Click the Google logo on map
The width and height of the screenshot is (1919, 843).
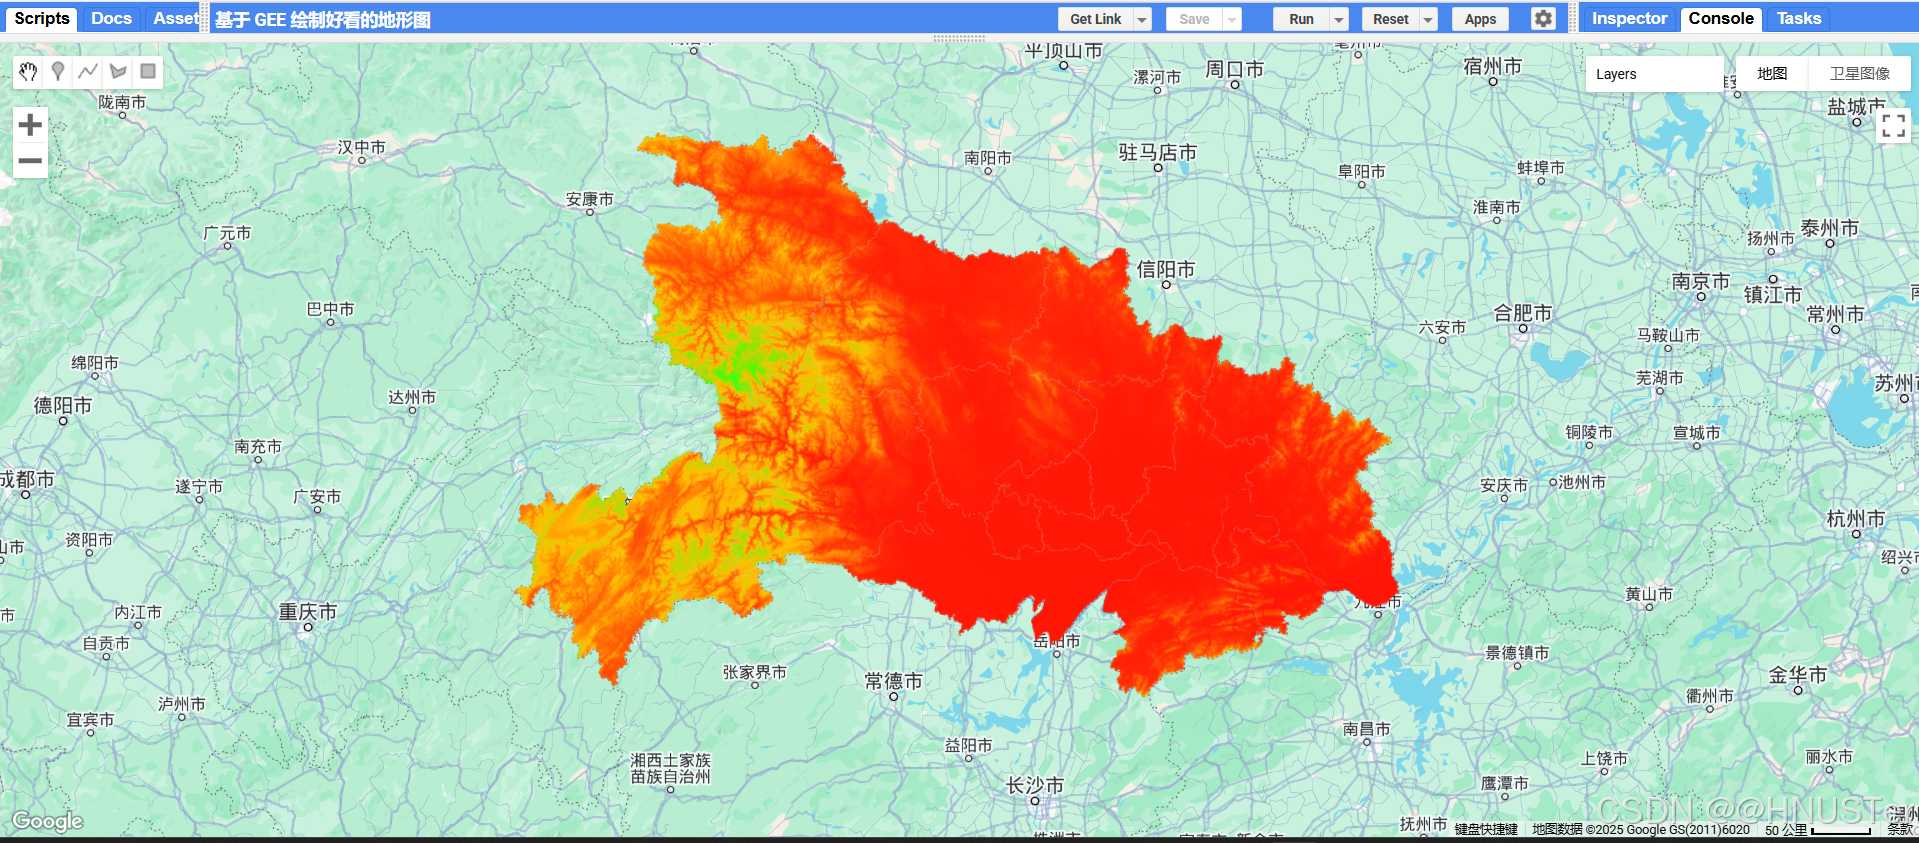pyautogui.click(x=47, y=821)
